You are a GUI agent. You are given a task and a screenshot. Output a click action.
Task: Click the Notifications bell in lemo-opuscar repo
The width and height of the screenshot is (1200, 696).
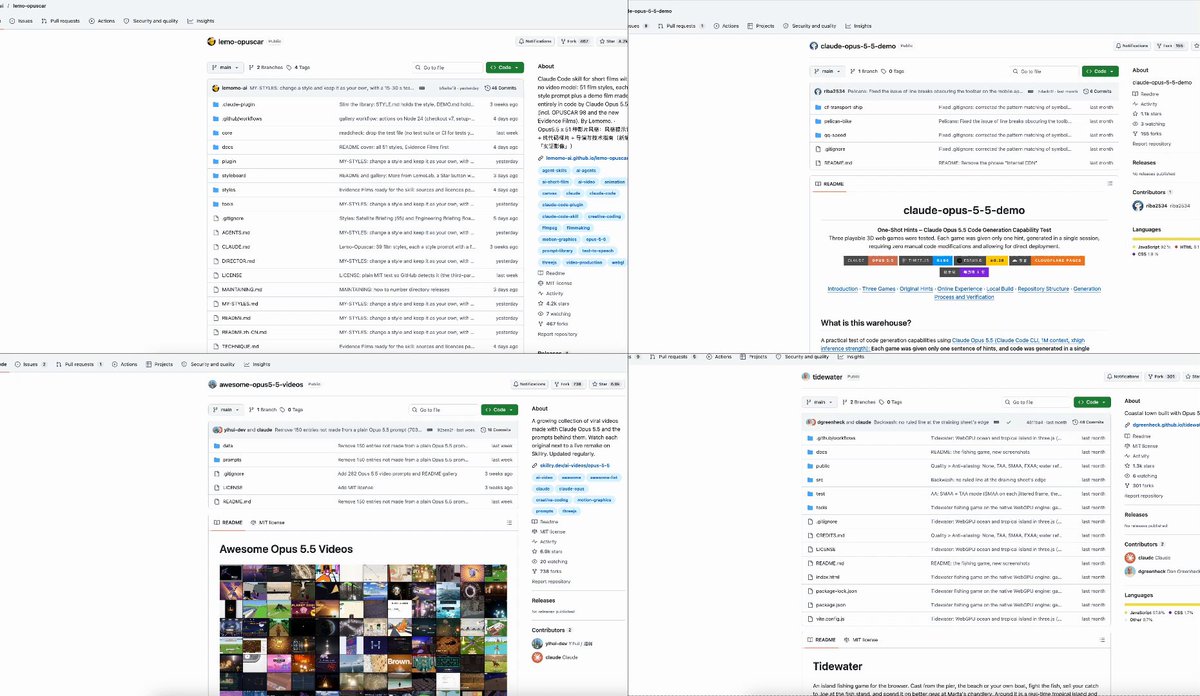522,42
